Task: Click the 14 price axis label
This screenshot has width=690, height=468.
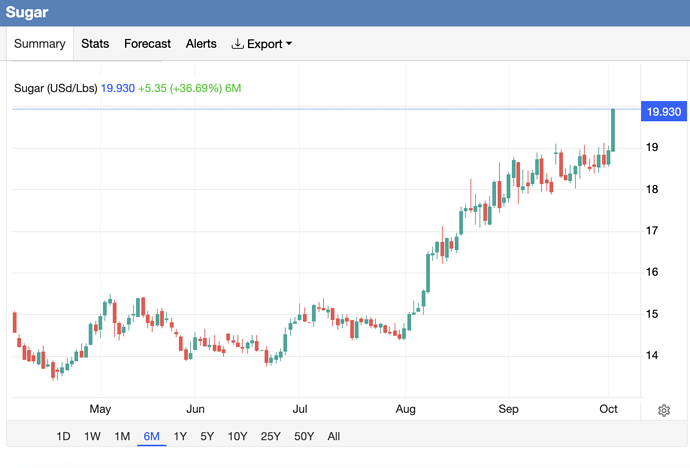Action: pyautogui.click(x=652, y=355)
